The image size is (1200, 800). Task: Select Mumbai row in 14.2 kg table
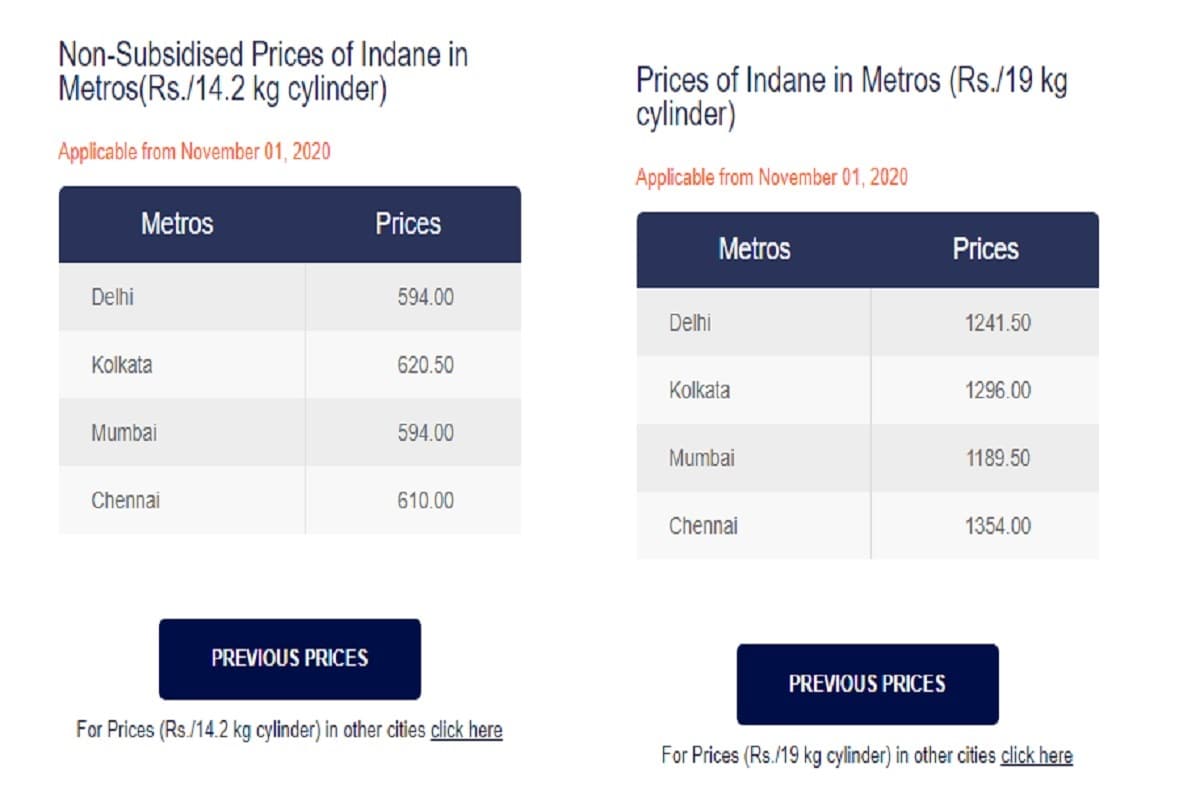(x=290, y=433)
